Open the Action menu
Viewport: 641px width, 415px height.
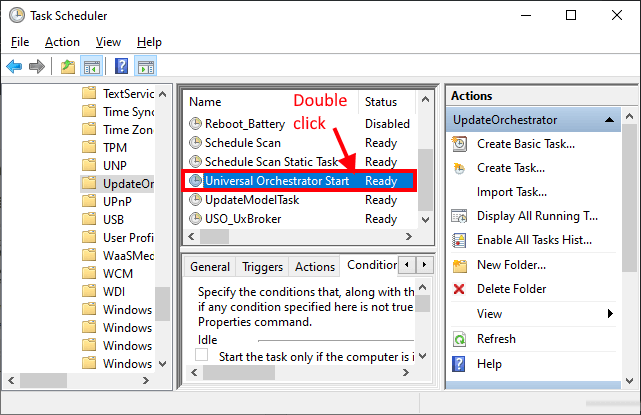62,42
